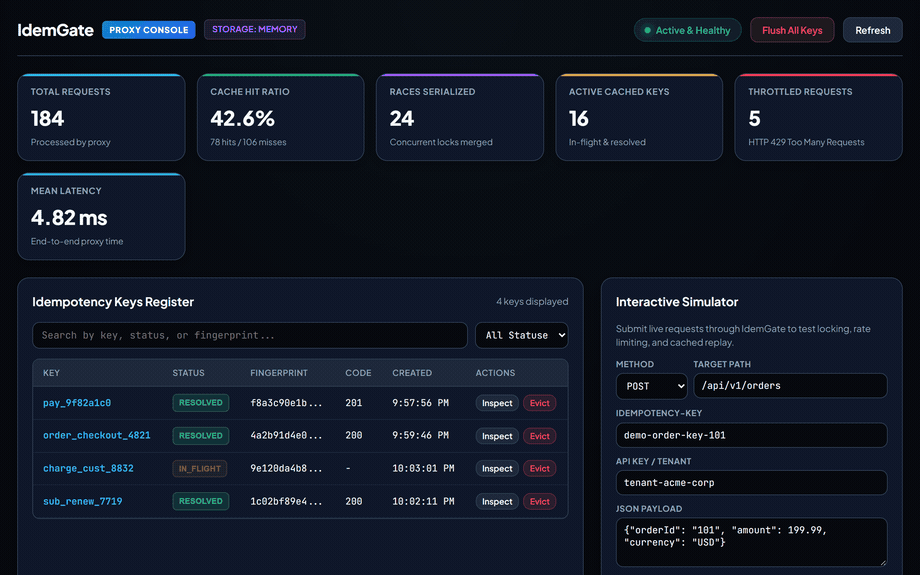Click RESOLVED badge in order_checkout_4821 row

[201, 435]
